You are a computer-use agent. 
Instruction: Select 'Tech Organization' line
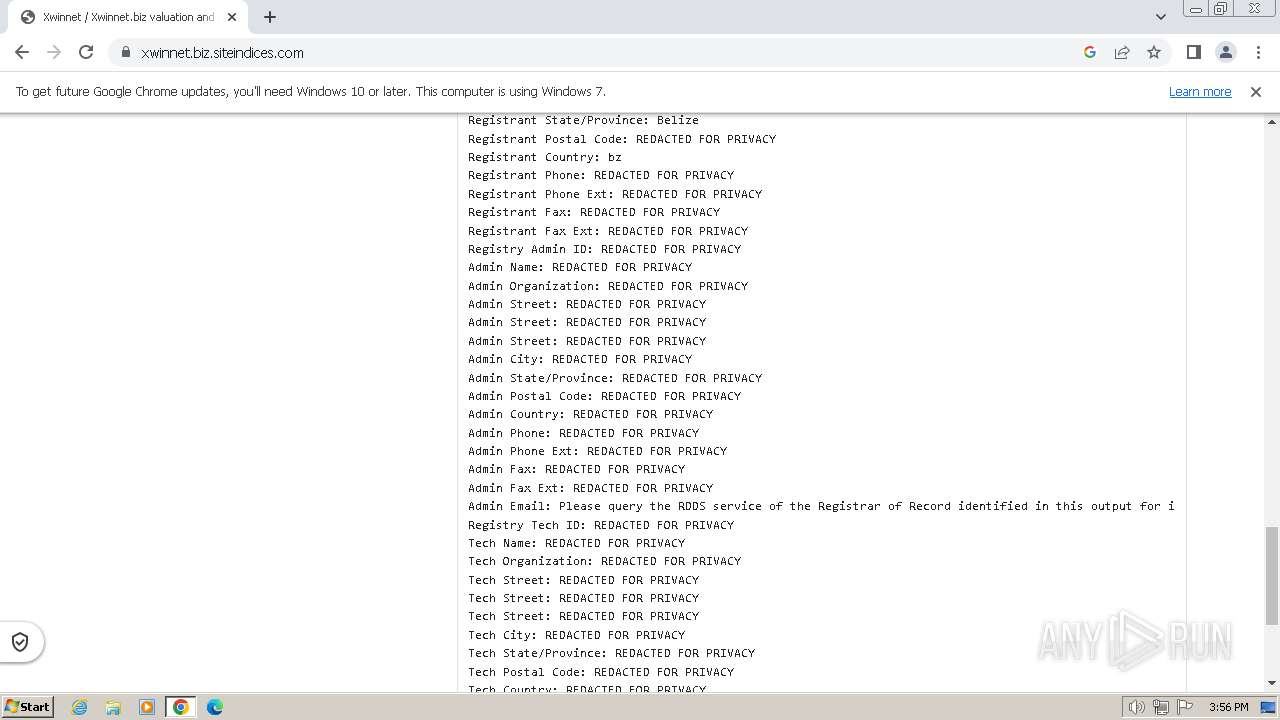tap(604, 561)
